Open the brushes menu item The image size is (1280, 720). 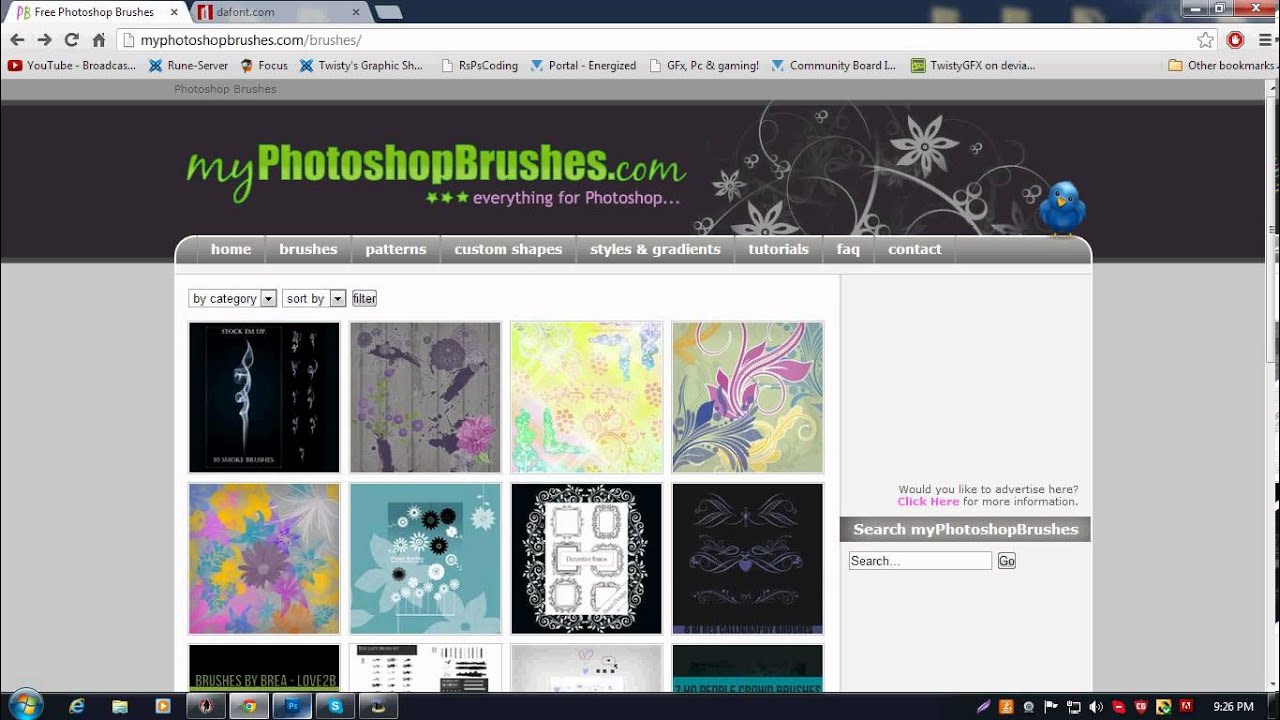click(308, 249)
